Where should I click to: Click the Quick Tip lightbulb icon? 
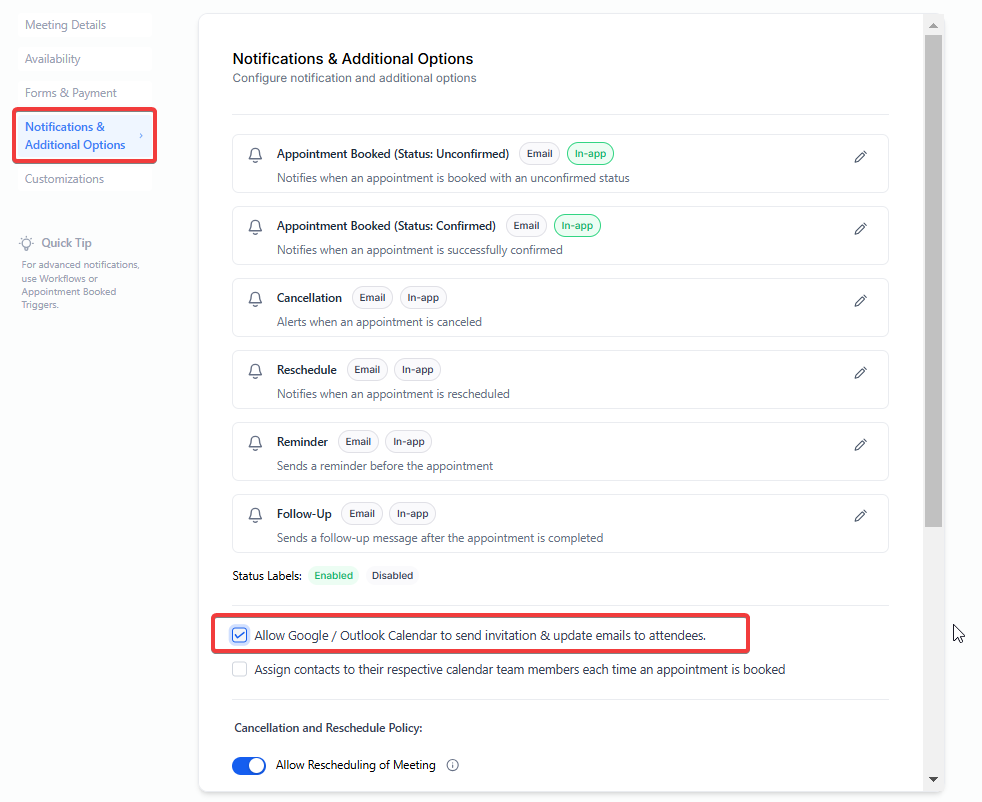click(x=27, y=243)
